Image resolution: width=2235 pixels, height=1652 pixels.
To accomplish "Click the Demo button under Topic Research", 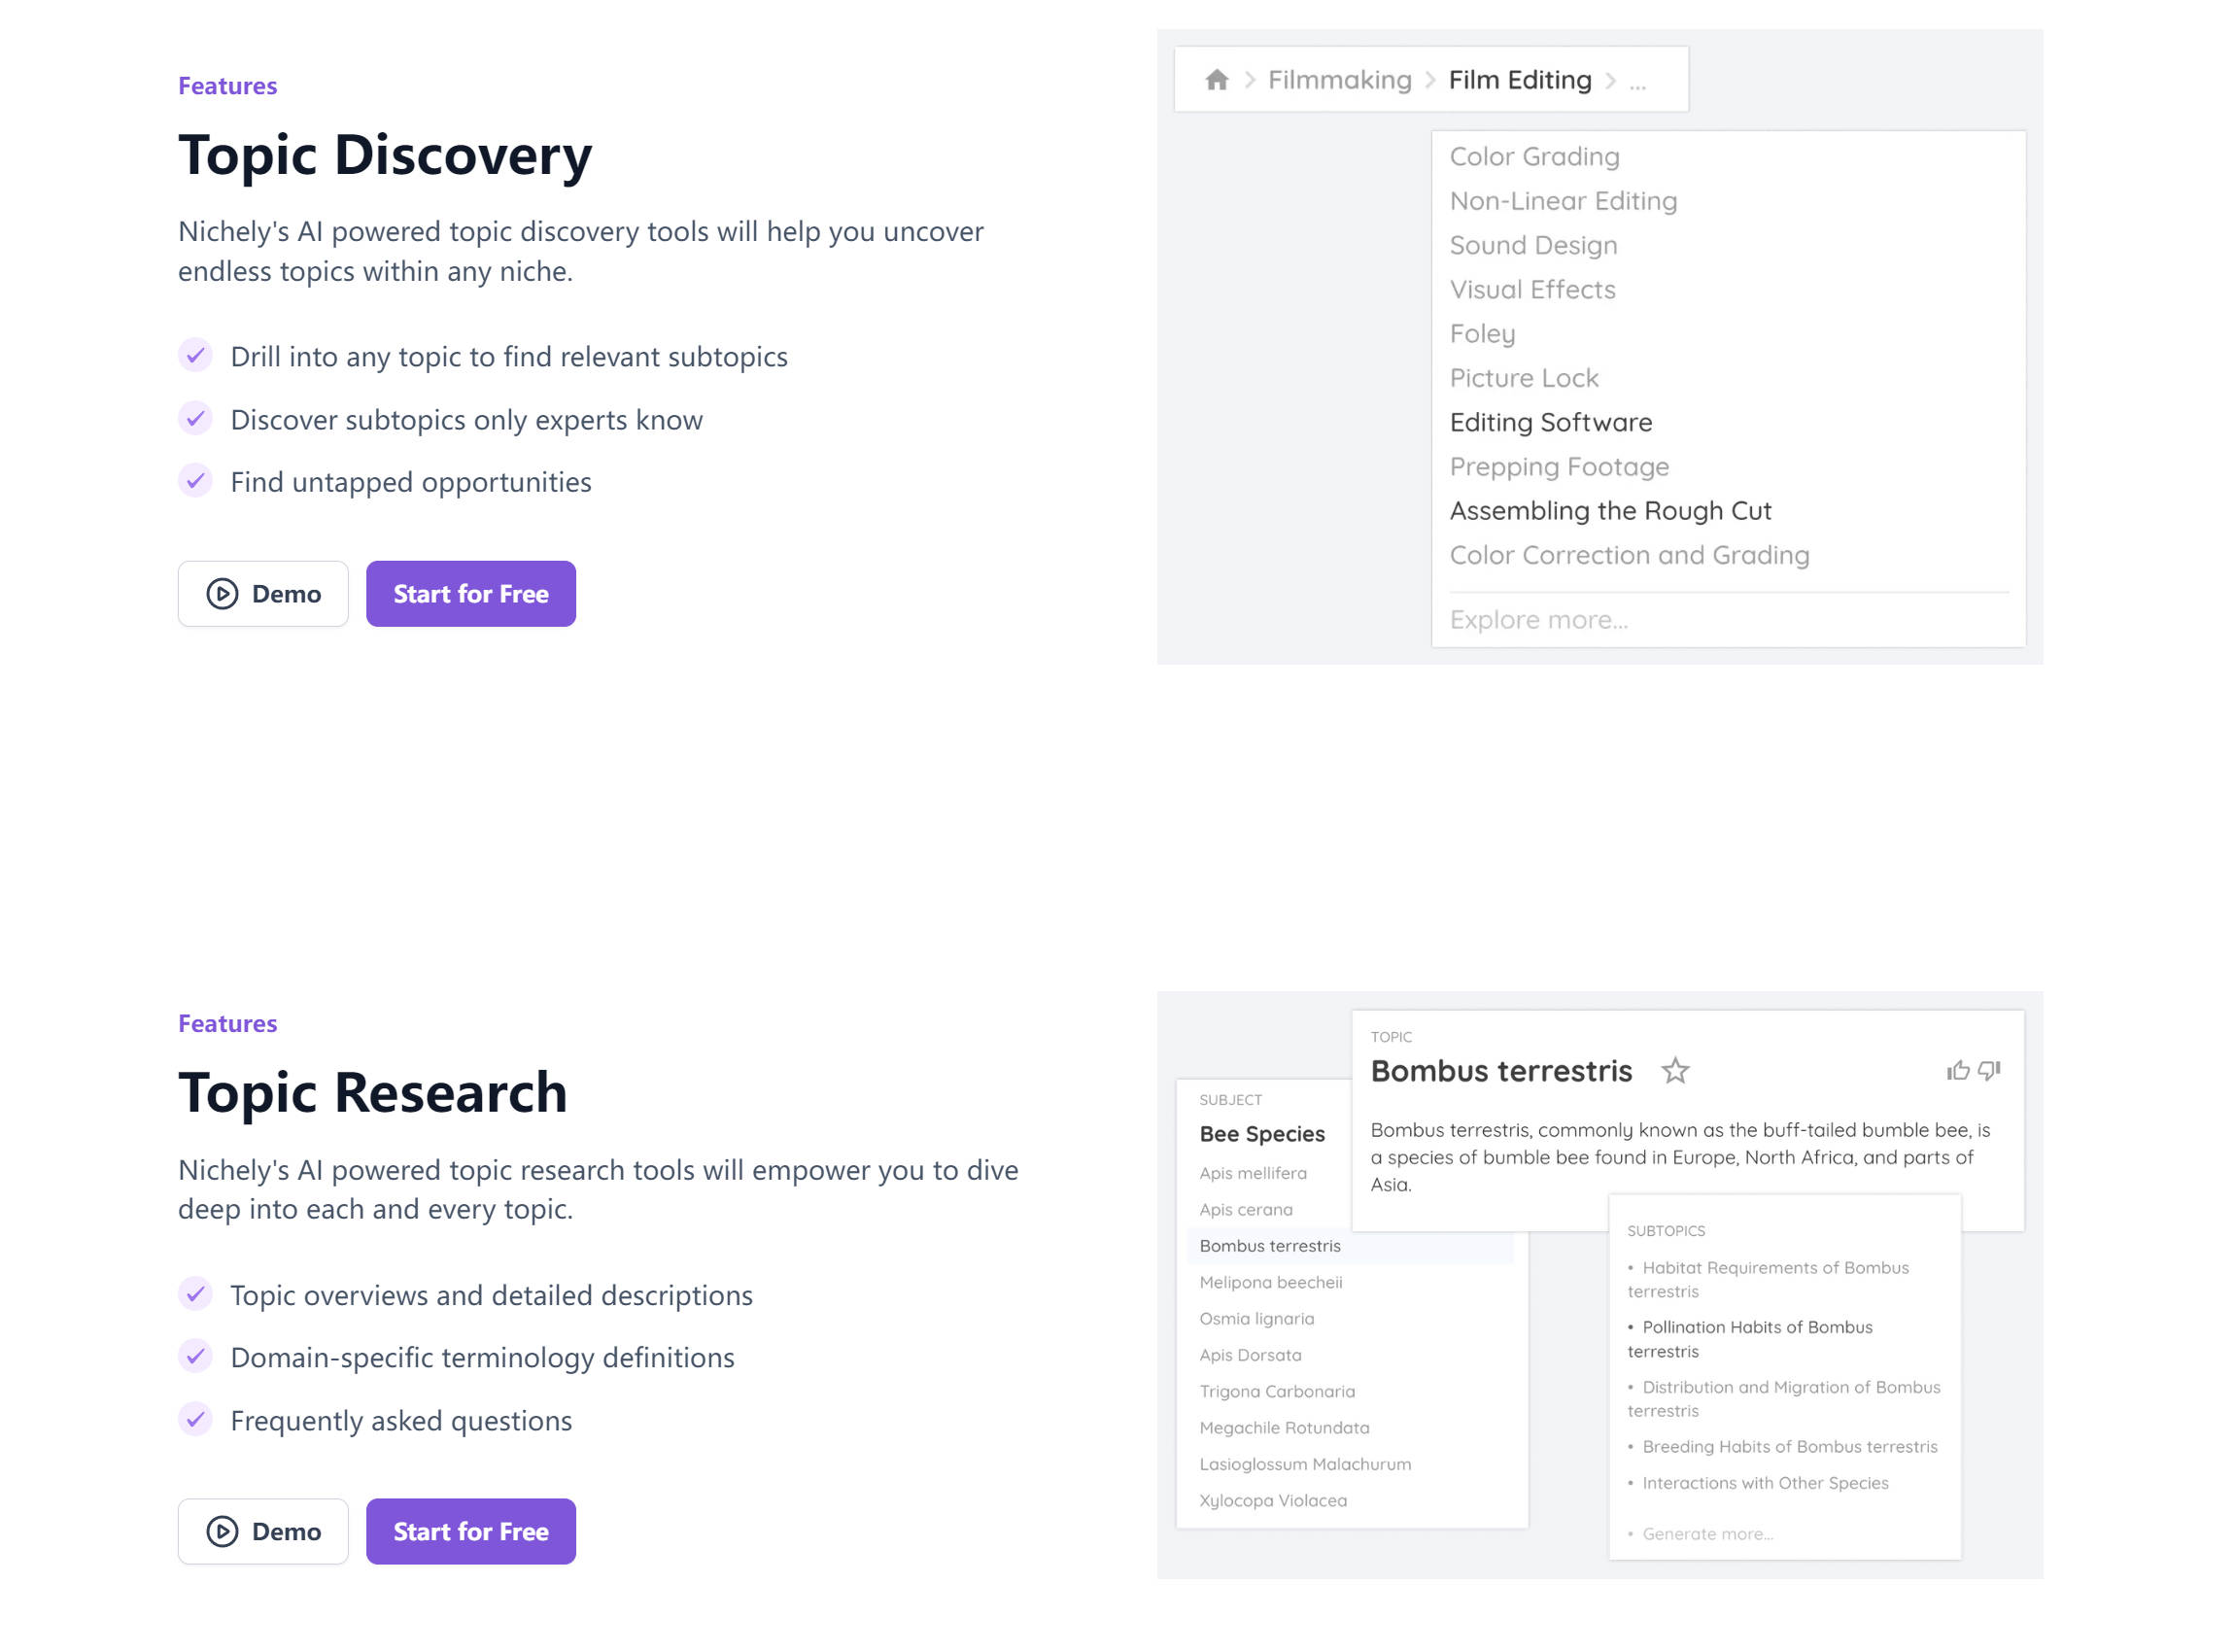I will pyautogui.click(x=263, y=1532).
